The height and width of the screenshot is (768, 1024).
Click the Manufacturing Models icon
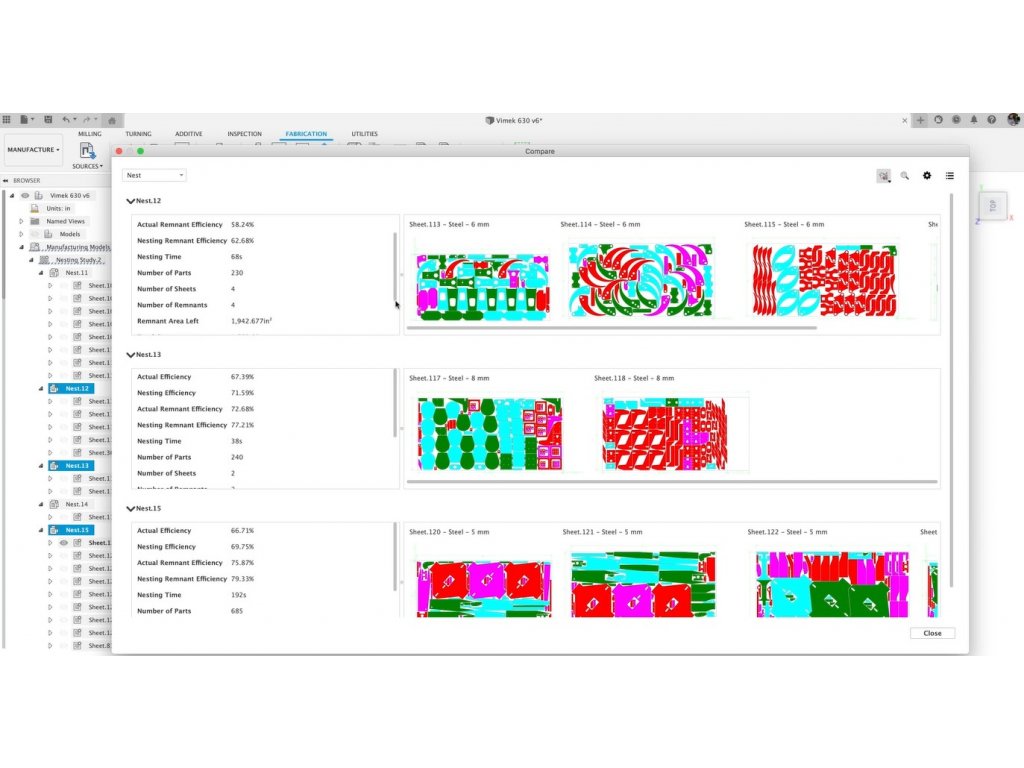(x=35, y=247)
